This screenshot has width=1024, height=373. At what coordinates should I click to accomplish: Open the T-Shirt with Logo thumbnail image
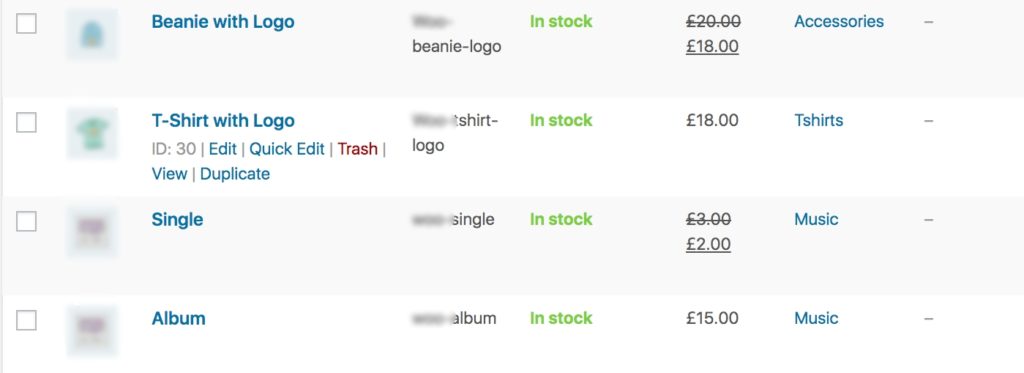coord(92,133)
